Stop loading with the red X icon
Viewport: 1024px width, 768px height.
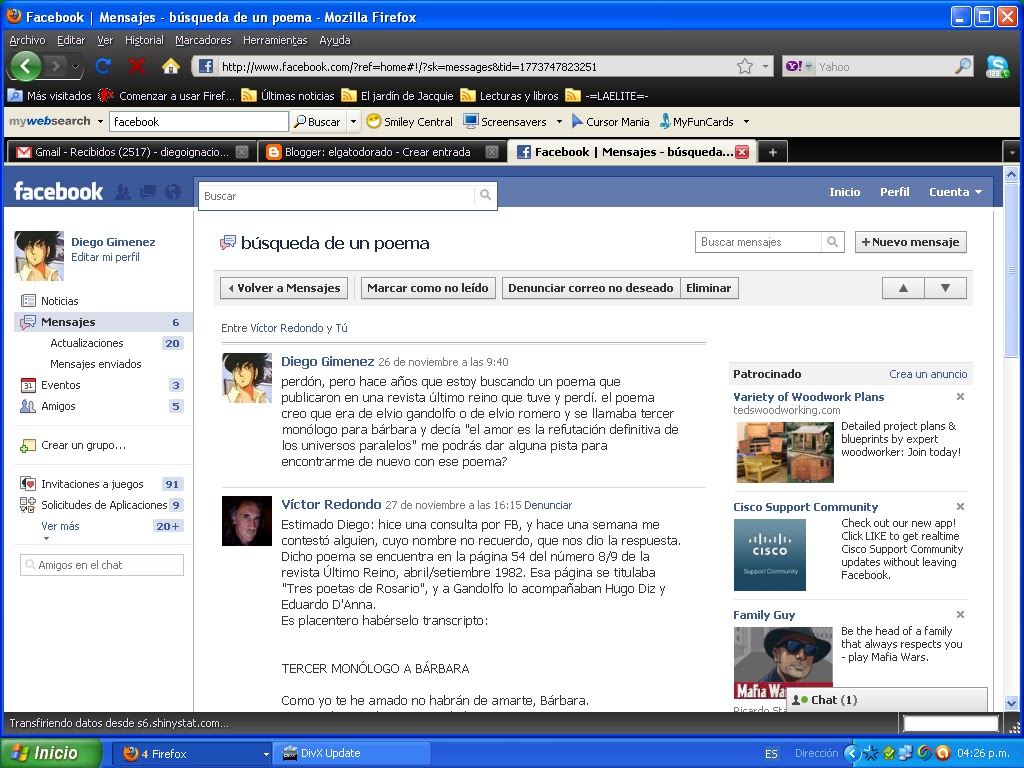pyautogui.click(x=136, y=66)
